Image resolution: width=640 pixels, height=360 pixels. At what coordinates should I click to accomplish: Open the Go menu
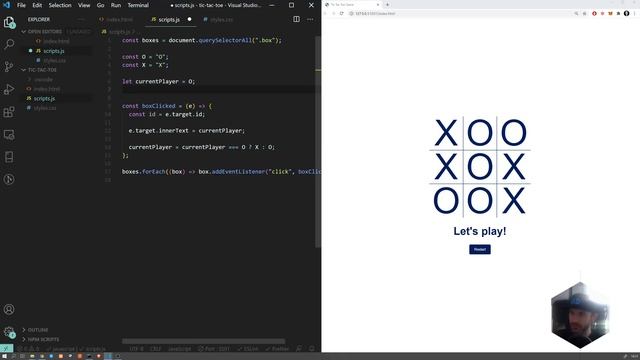[x=100, y=5]
